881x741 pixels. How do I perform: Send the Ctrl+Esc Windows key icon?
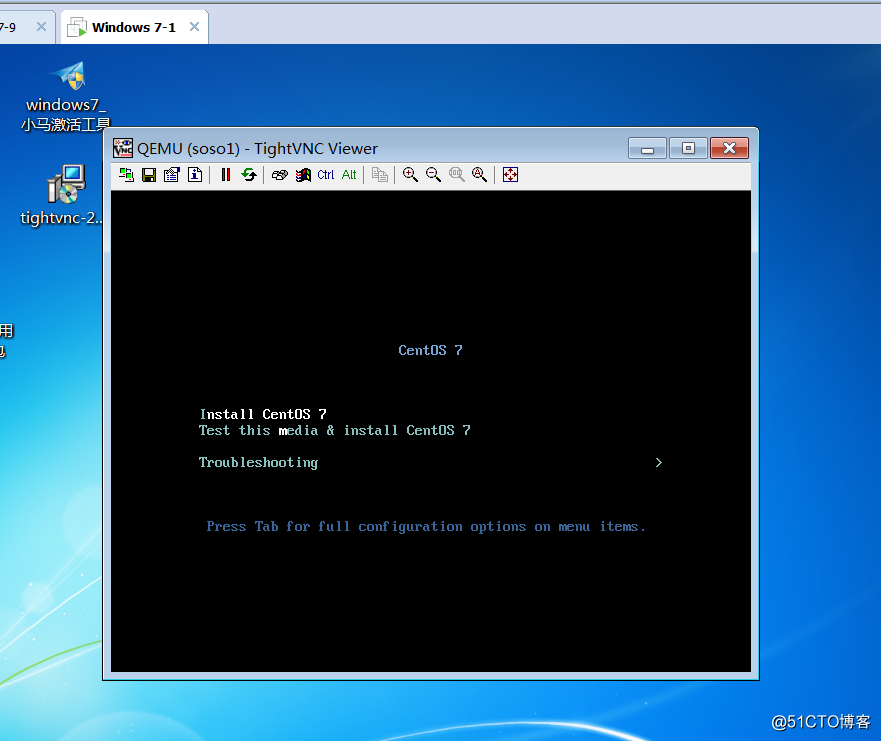pos(303,175)
